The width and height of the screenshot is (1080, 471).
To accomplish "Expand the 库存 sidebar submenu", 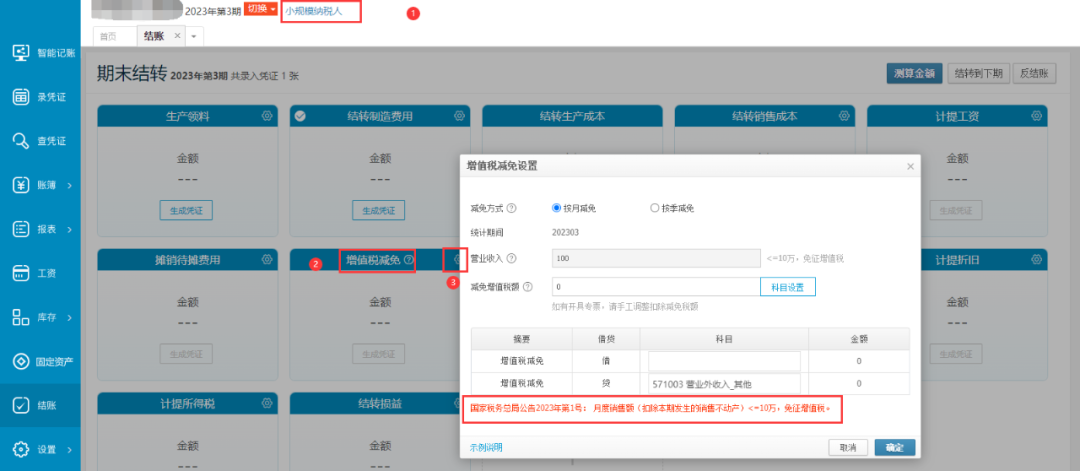I will click(x=70, y=317).
